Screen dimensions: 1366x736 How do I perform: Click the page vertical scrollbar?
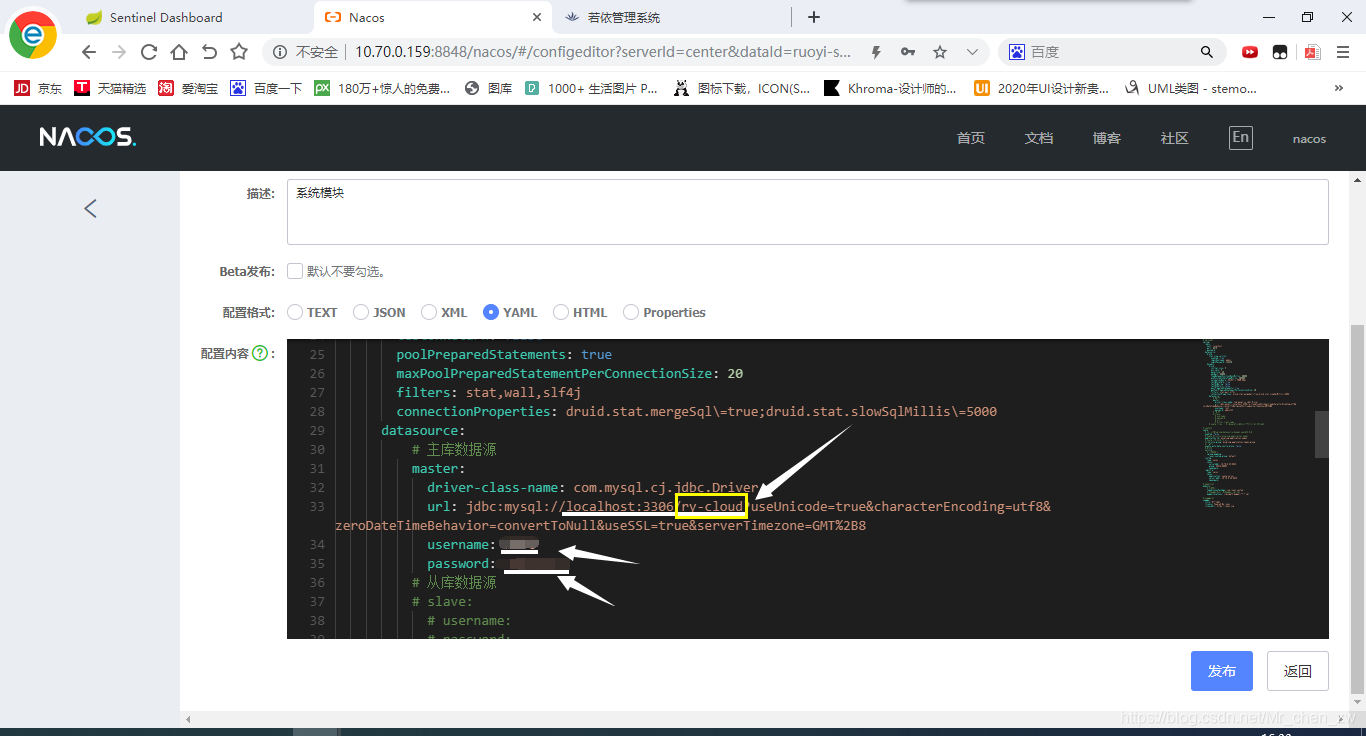coord(1357,508)
